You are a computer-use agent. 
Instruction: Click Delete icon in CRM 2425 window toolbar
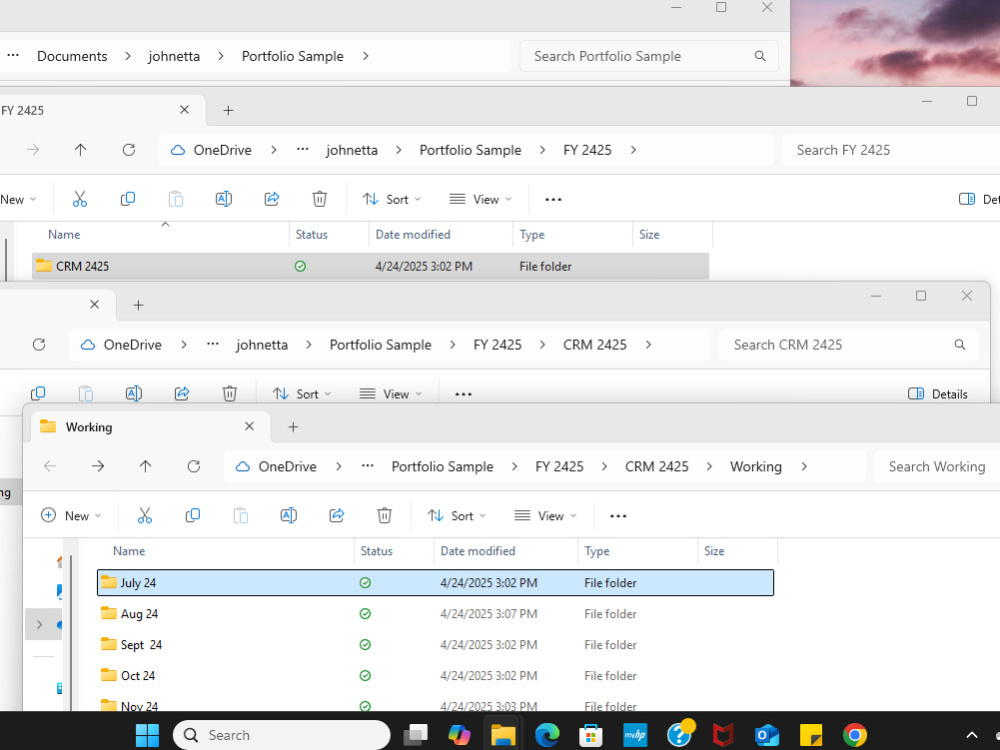(x=230, y=393)
